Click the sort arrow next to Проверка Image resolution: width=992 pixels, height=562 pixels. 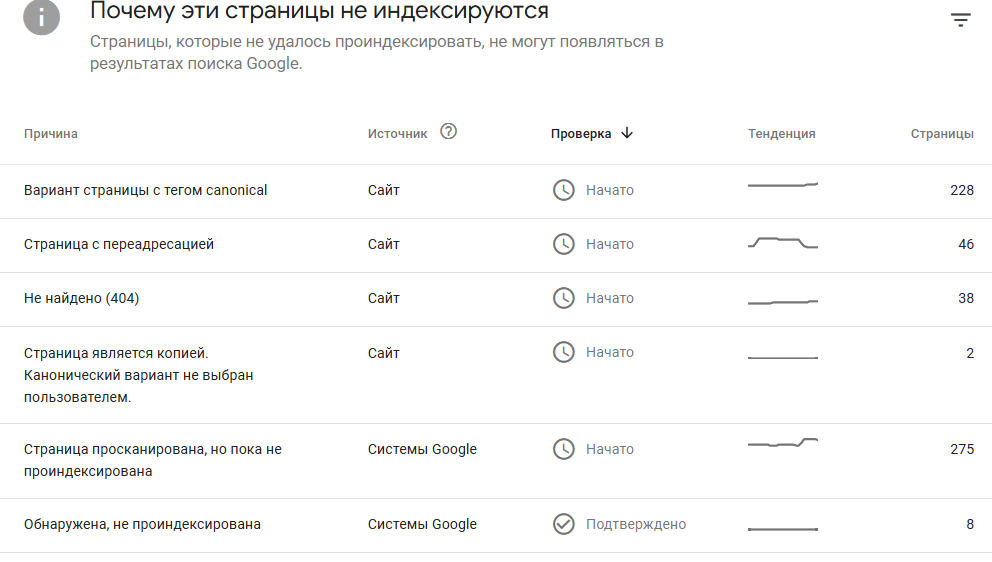627,133
